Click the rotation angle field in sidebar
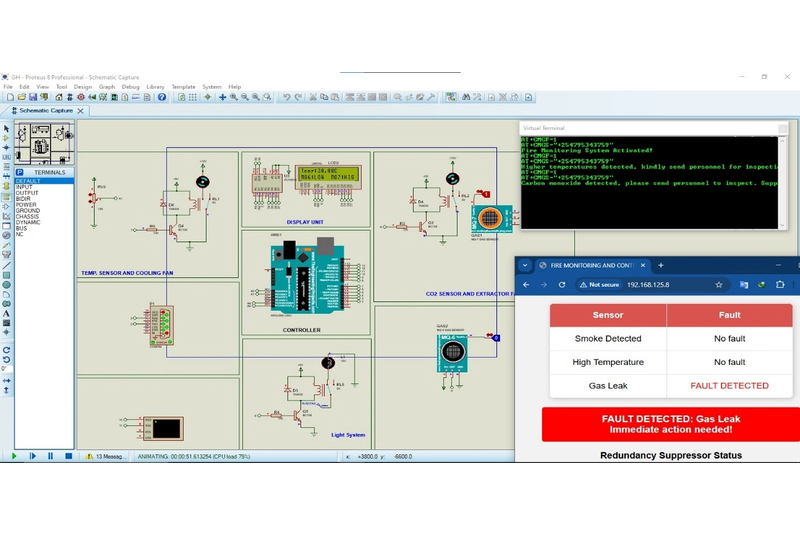Screen dimensions: 800x535 click(x=5, y=369)
